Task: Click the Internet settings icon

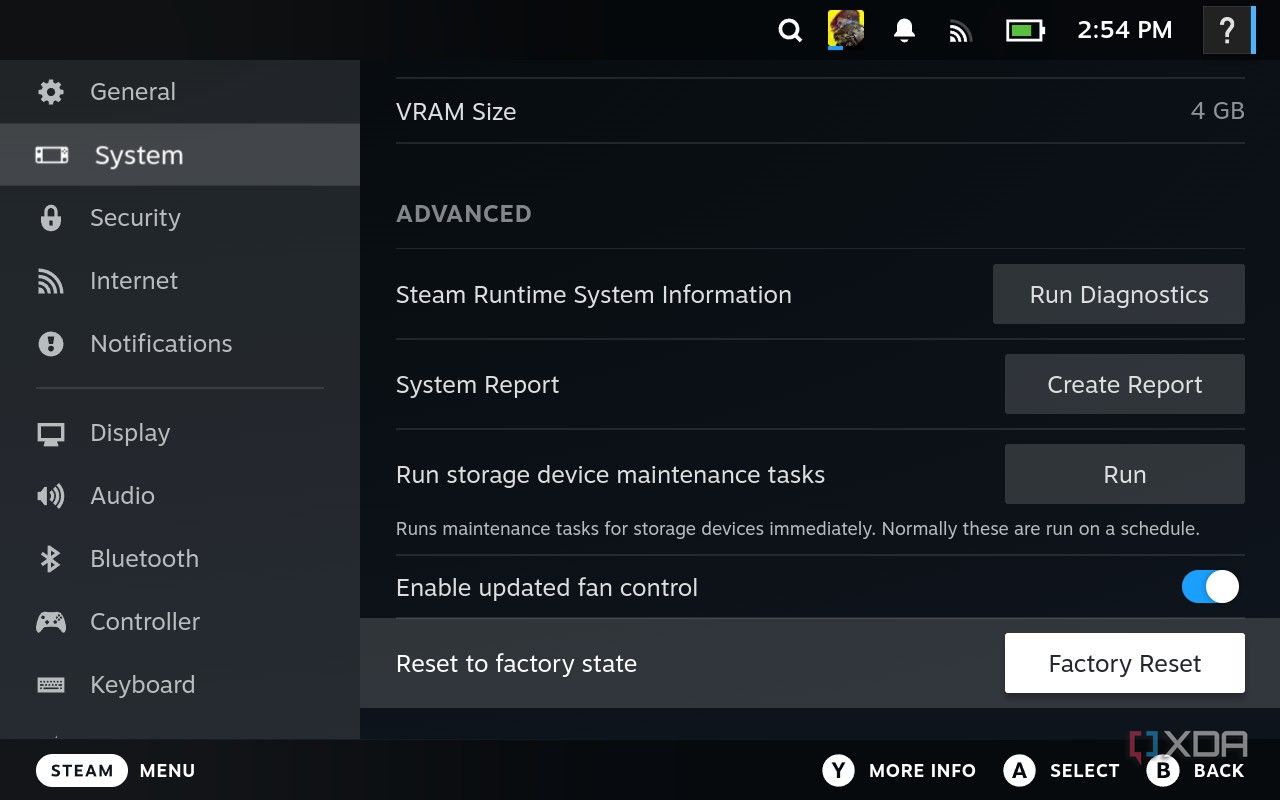Action: point(51,281)
